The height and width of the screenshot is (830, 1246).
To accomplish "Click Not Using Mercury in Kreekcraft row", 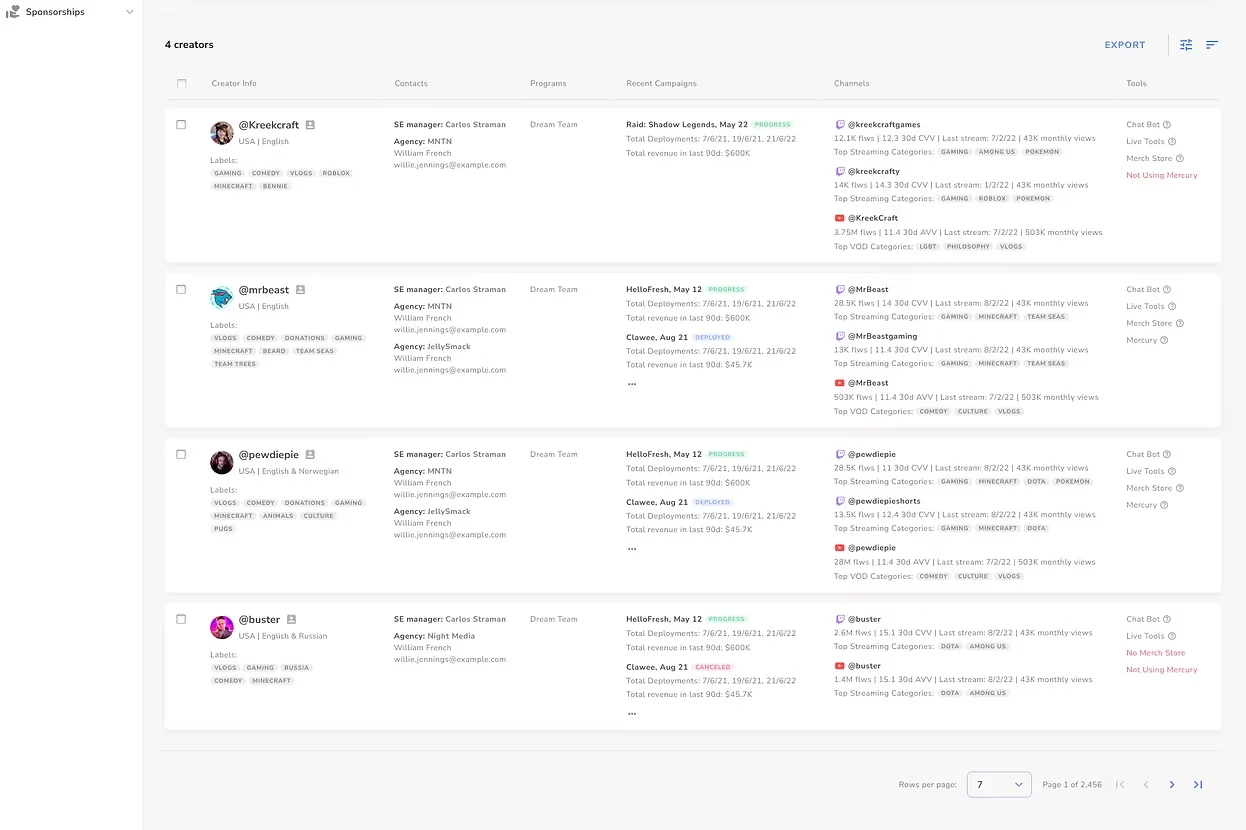I will click(x=1162, y=175).
